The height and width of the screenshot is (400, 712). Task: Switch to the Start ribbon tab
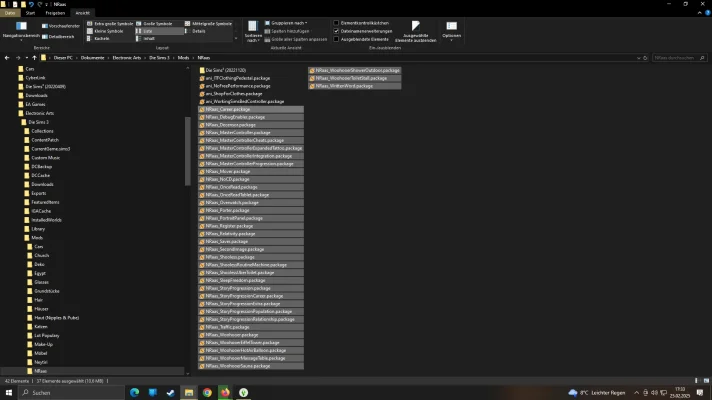click(30, 13)
